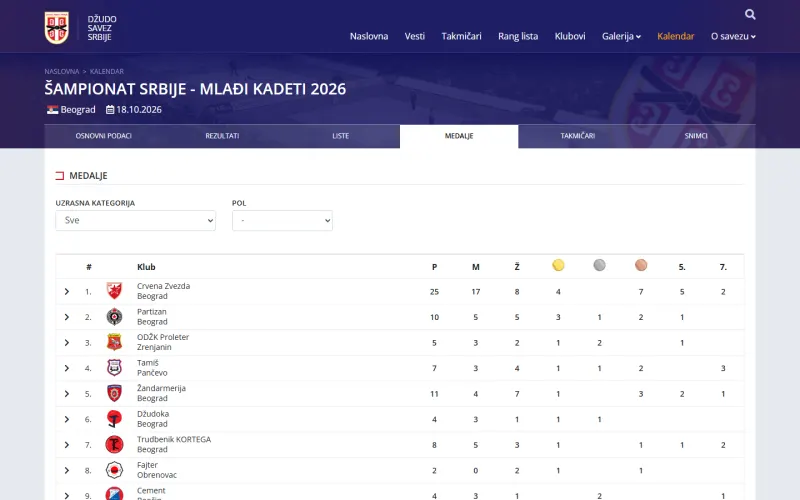Screen dimensions: 800x500
Task: Open Kalendar in the navigation
Action: pyautogui.click(x=676, y=36)
